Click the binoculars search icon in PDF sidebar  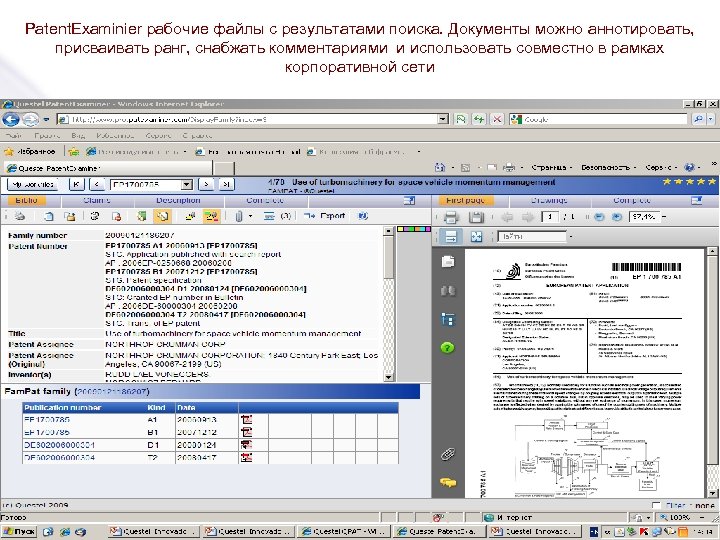coord(448,291)
